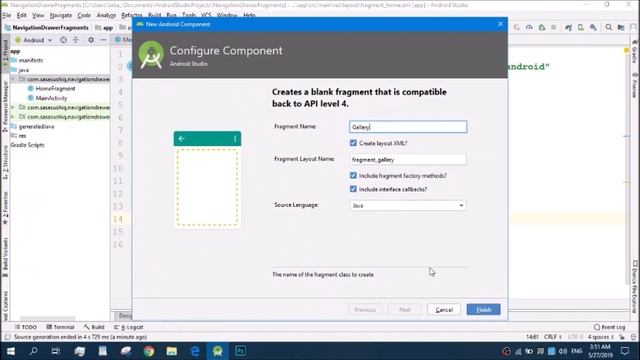Viewport: 640px width, 360px height.
Task: Open the Edit menu
Action: click(22, 15)
